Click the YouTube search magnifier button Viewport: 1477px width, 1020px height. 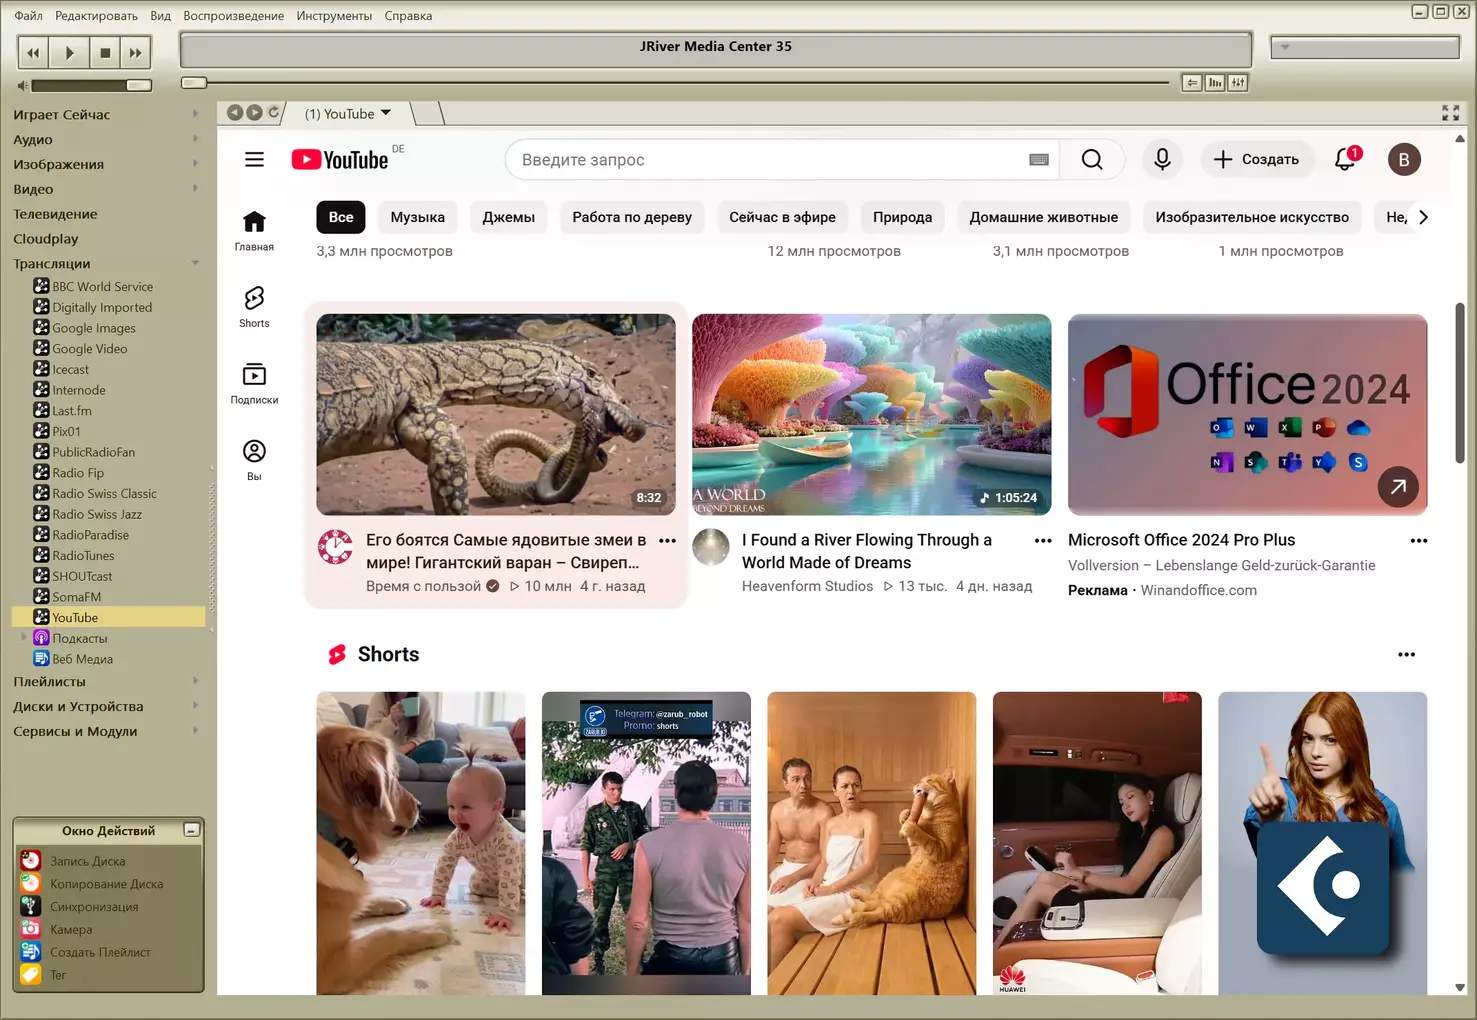pos(1092,160)
